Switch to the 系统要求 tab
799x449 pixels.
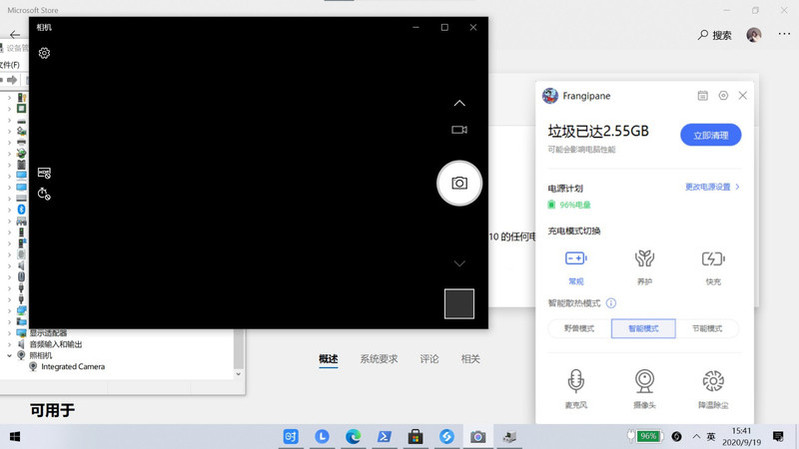(x=379, y=359)
